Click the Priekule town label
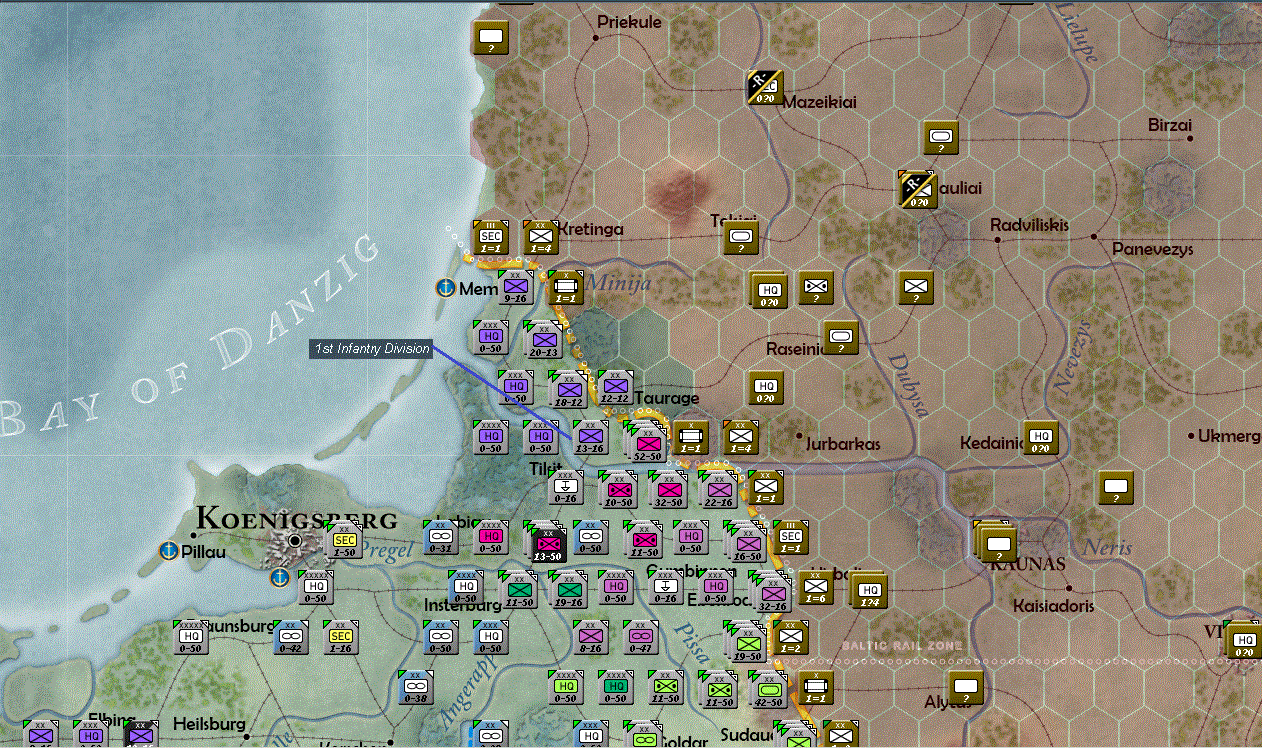The height and width of the screenshot is (748, 1262). [629, 22]
